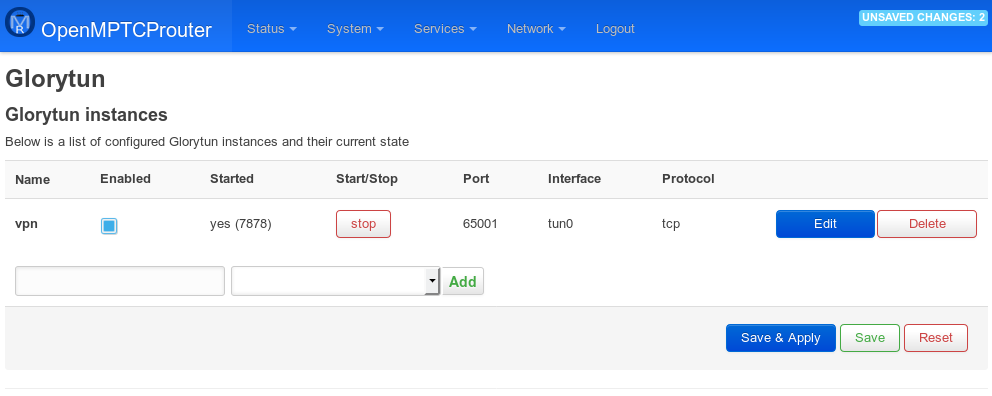Open the Status menu

tap(271, 28)
